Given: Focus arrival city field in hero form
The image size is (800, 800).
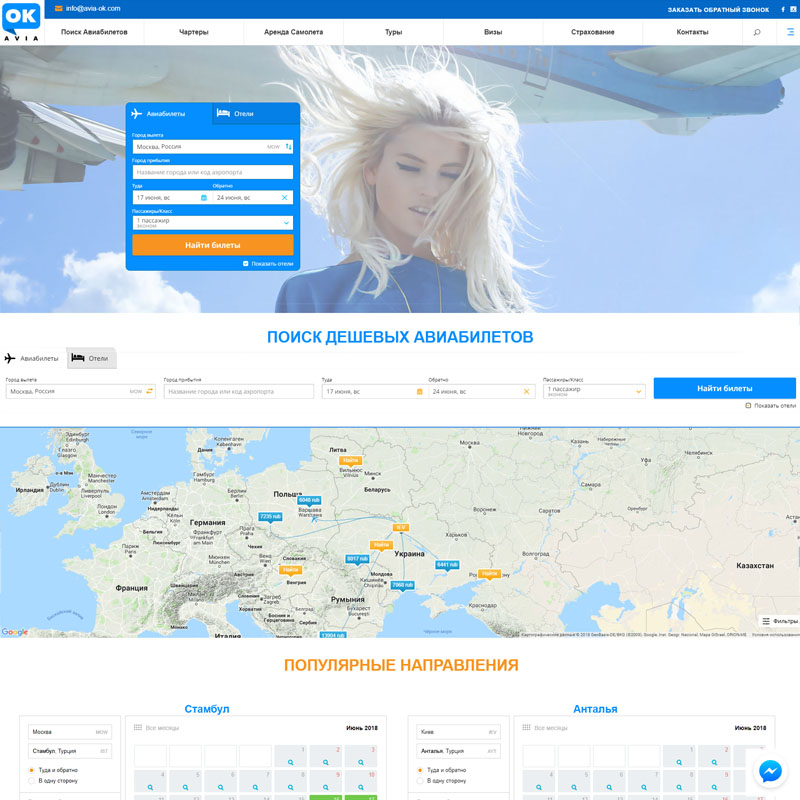Looking at the screenshot, I should 213,172.
